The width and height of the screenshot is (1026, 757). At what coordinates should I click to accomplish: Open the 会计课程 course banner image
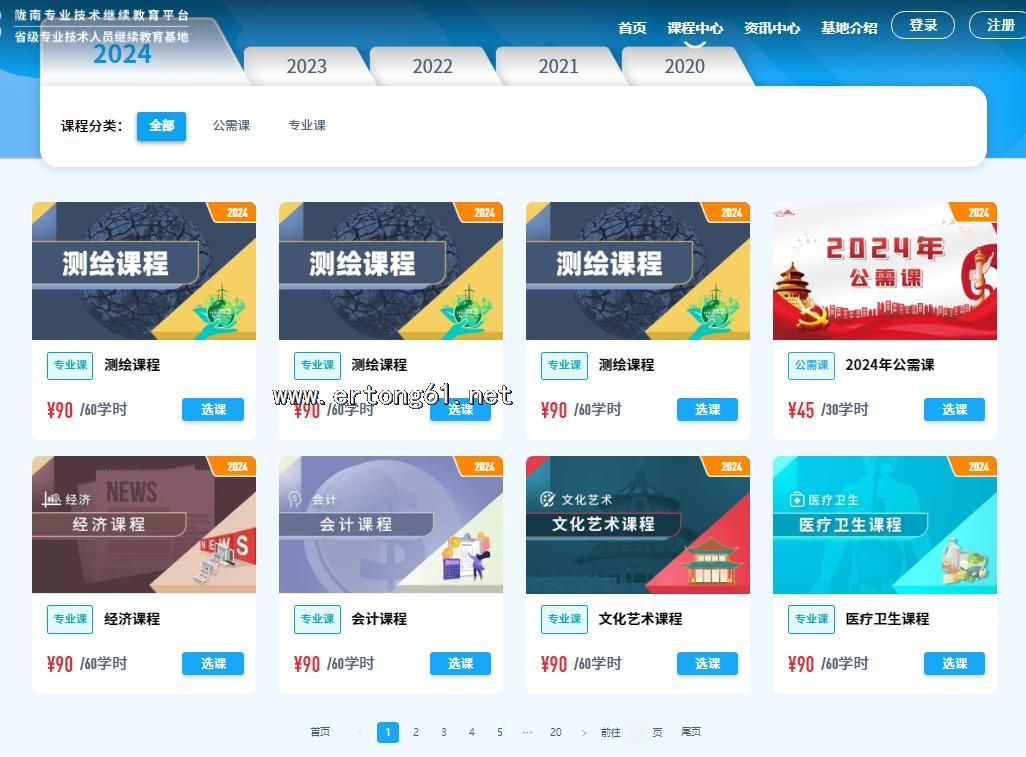tap(390, 525)
